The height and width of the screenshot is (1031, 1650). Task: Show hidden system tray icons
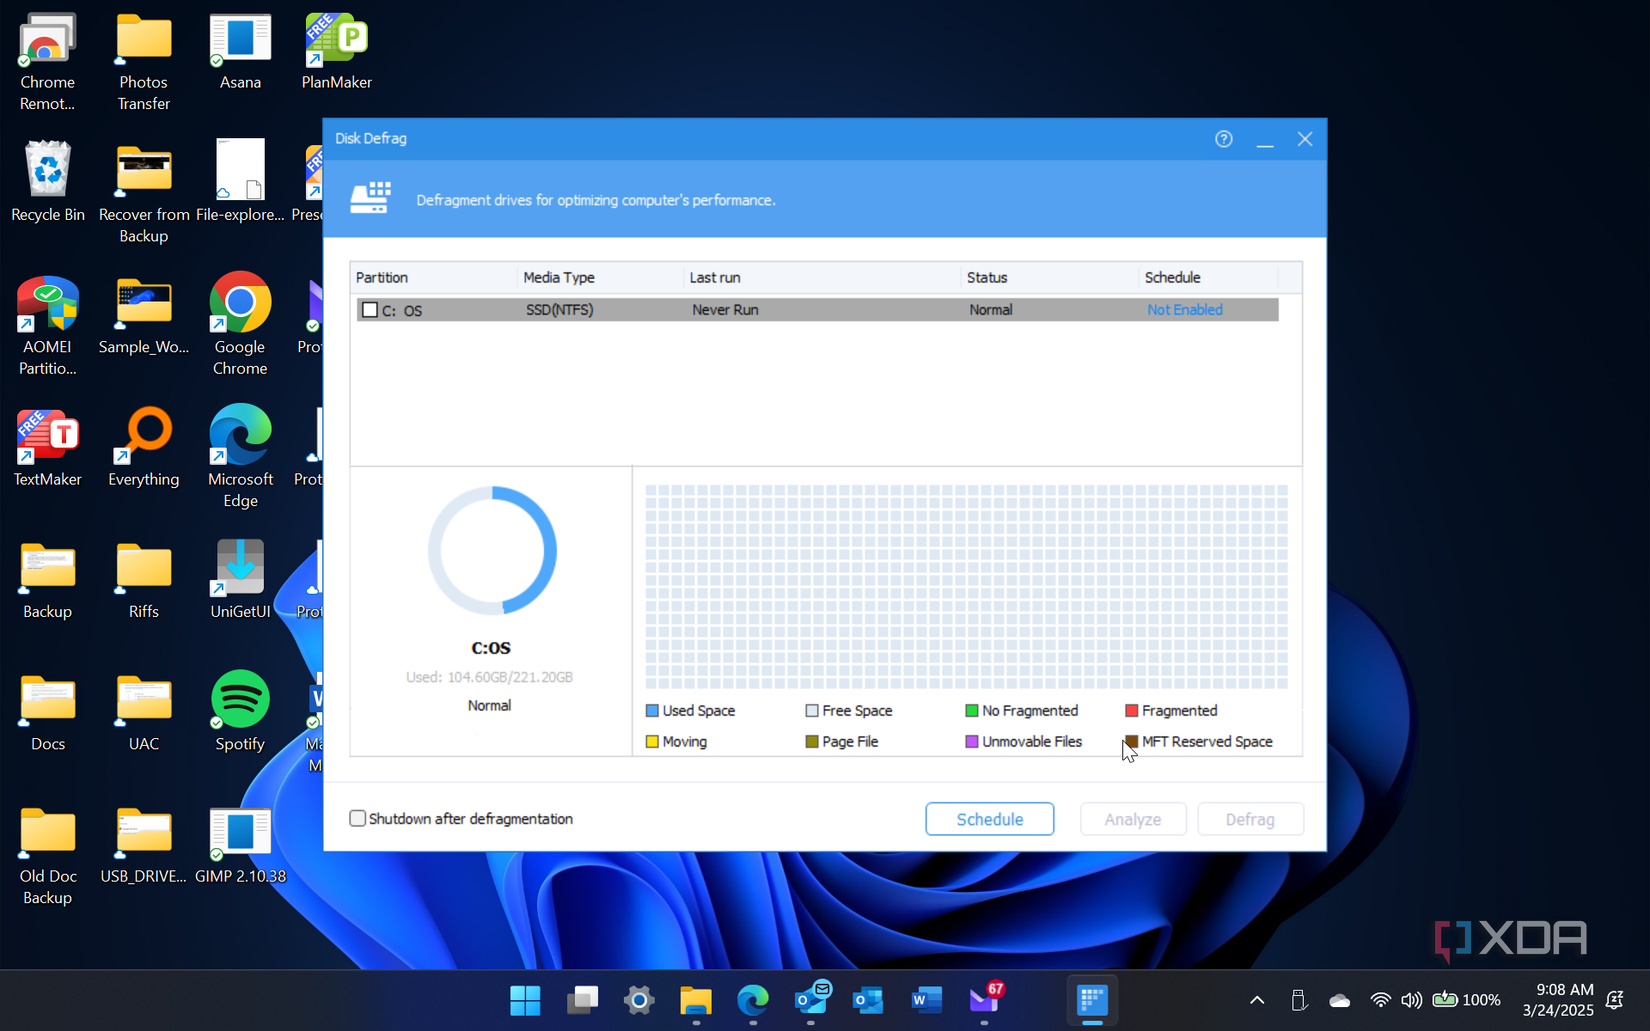tap(1257, 1000)
